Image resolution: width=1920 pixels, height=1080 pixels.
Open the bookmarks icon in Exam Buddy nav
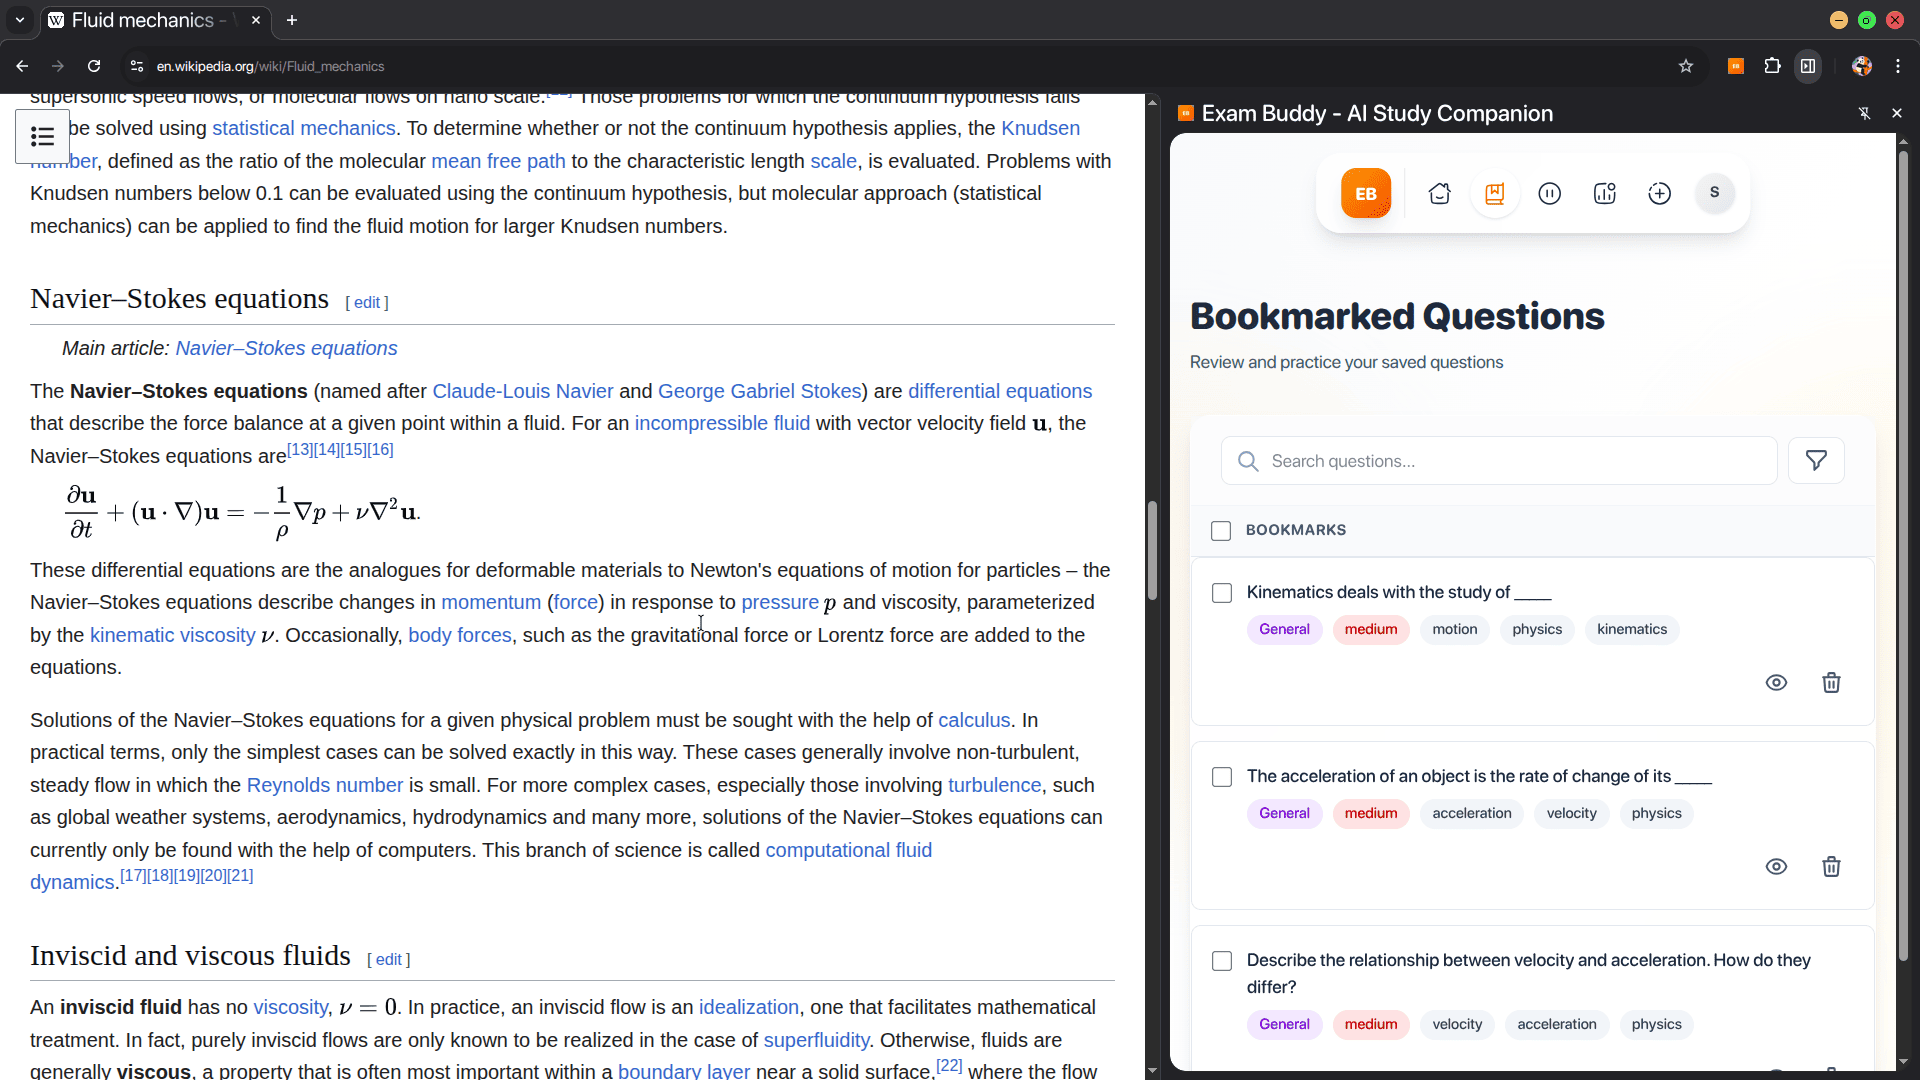[1494, 194]
